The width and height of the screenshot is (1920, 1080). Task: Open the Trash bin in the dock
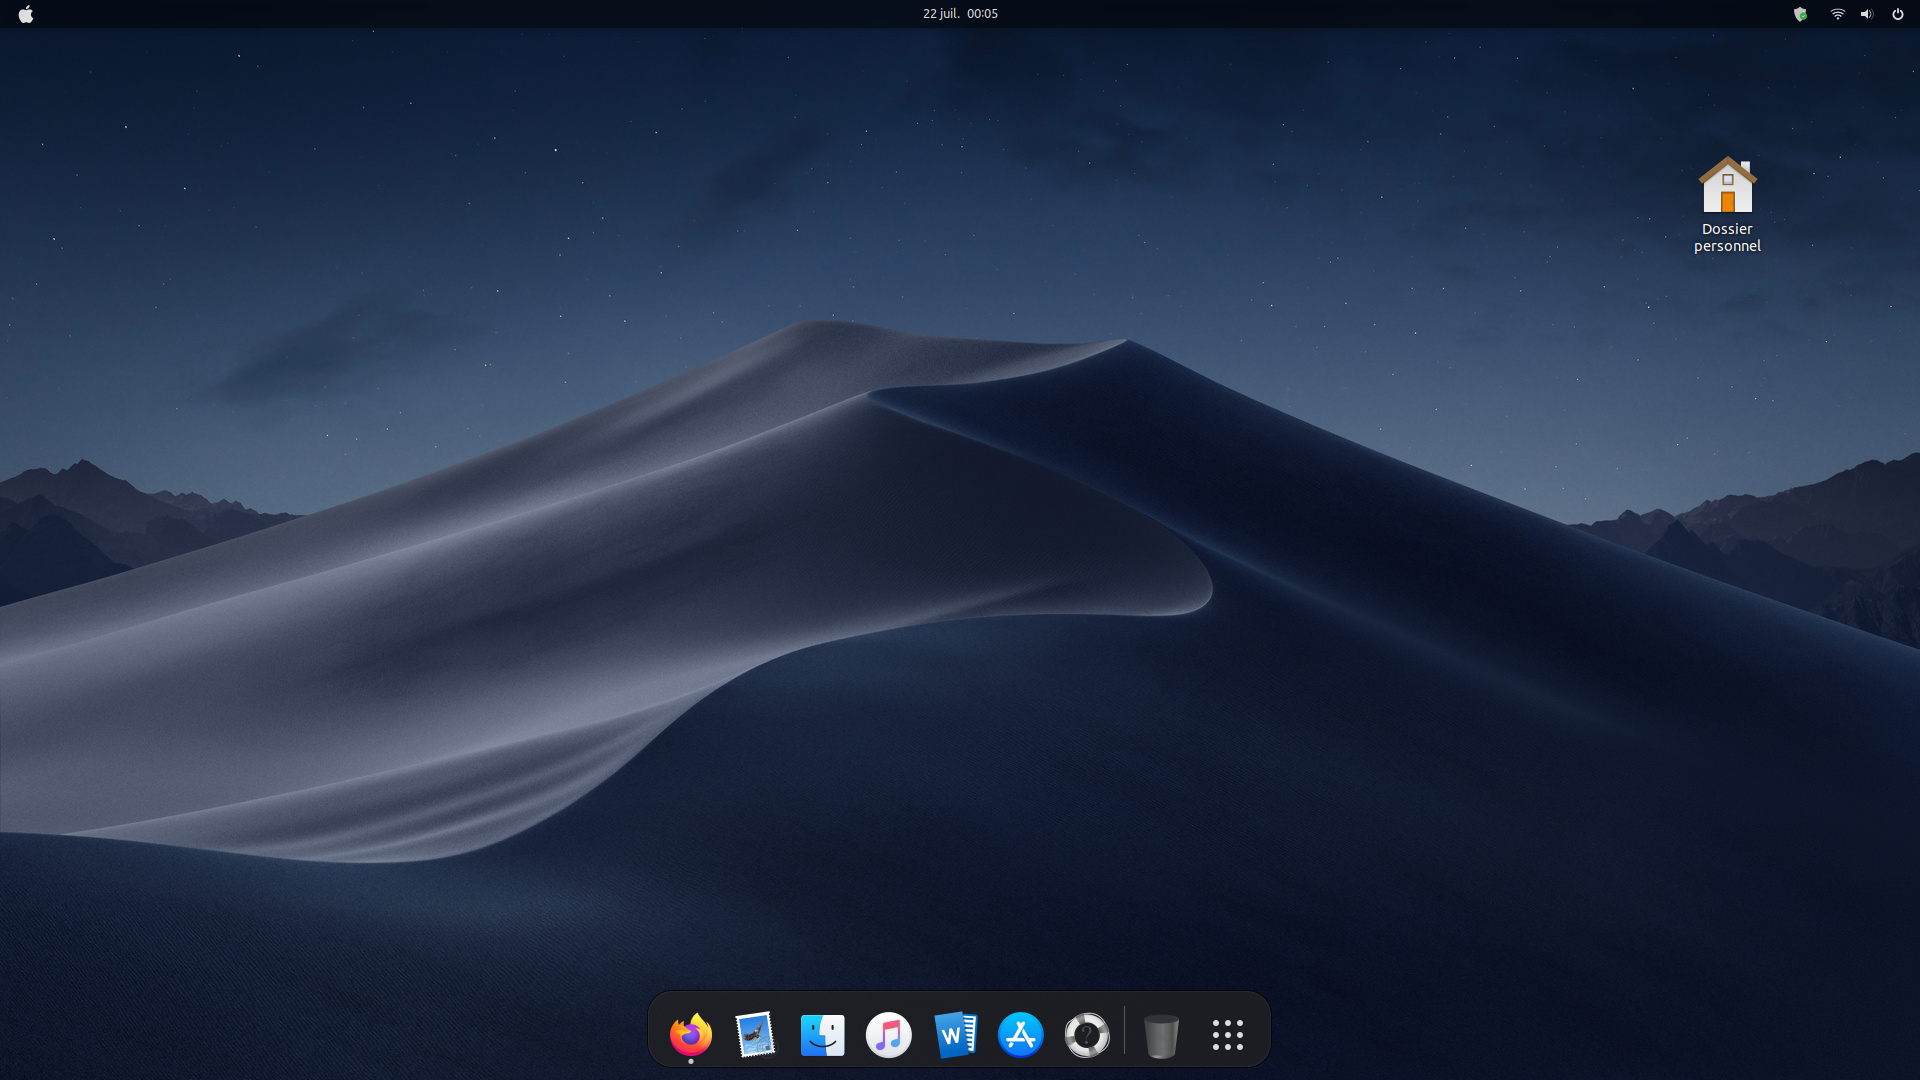tap(1161, 1036)
